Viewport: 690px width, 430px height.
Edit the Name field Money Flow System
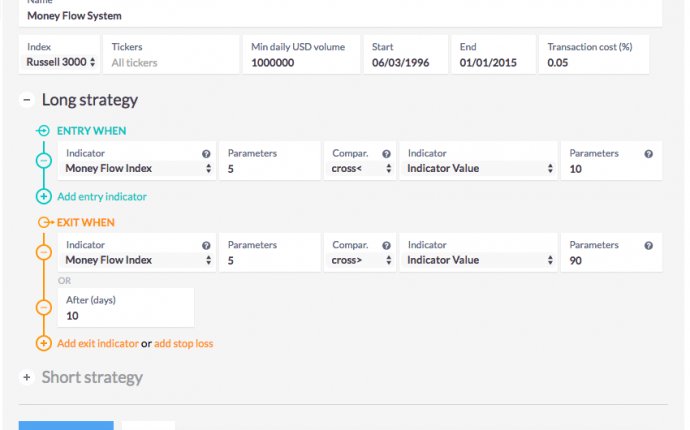pyautogui.click(x=340, y=13)
